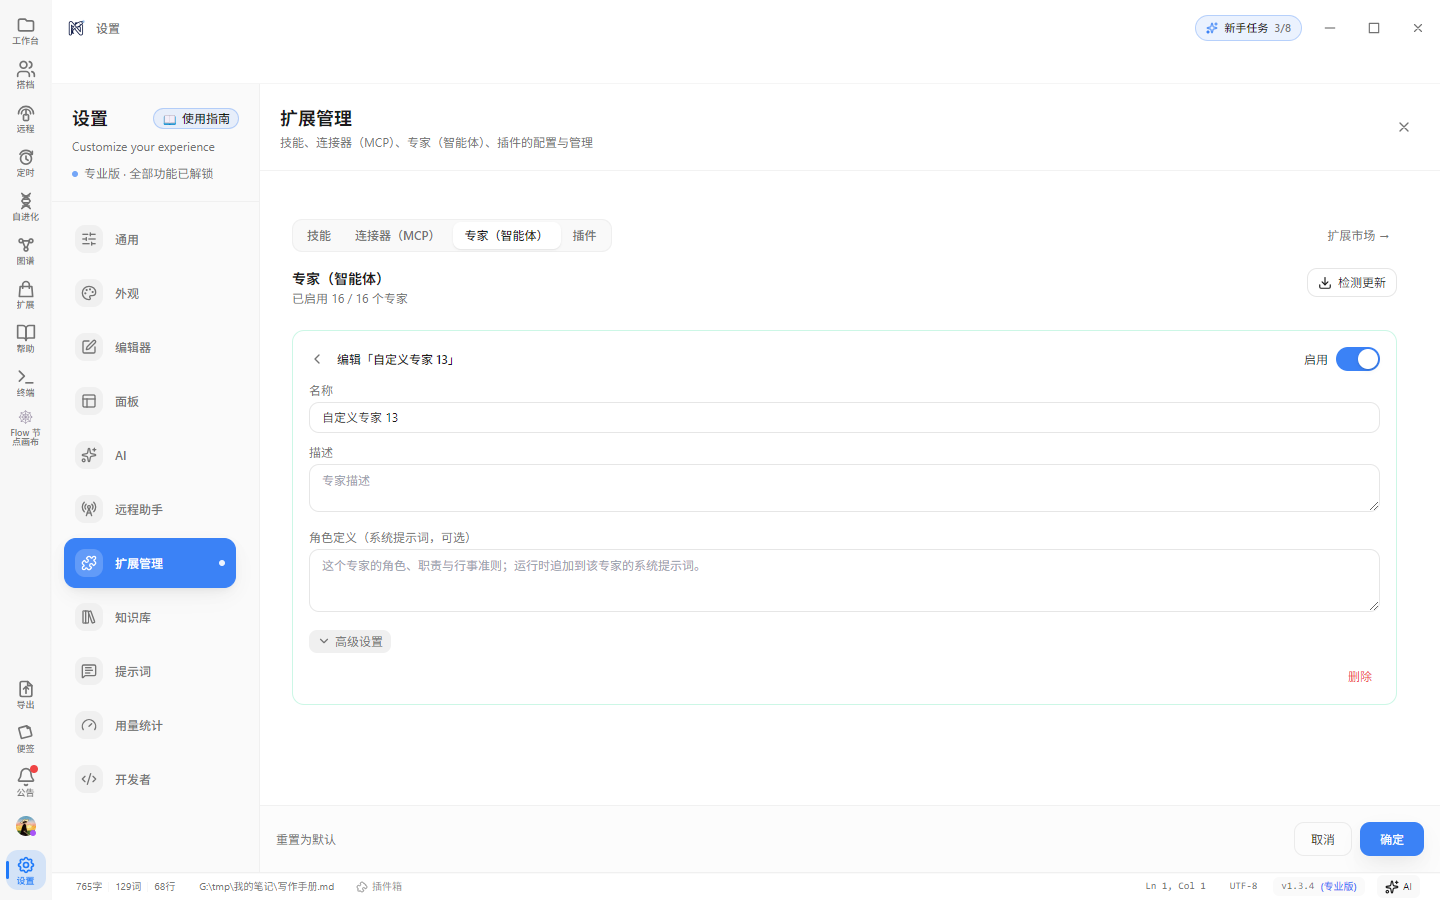Open the 扩展 extensions icon in left rail
Image resolution: width=1440 pixels, height=900 pixels.
point(26,295)
